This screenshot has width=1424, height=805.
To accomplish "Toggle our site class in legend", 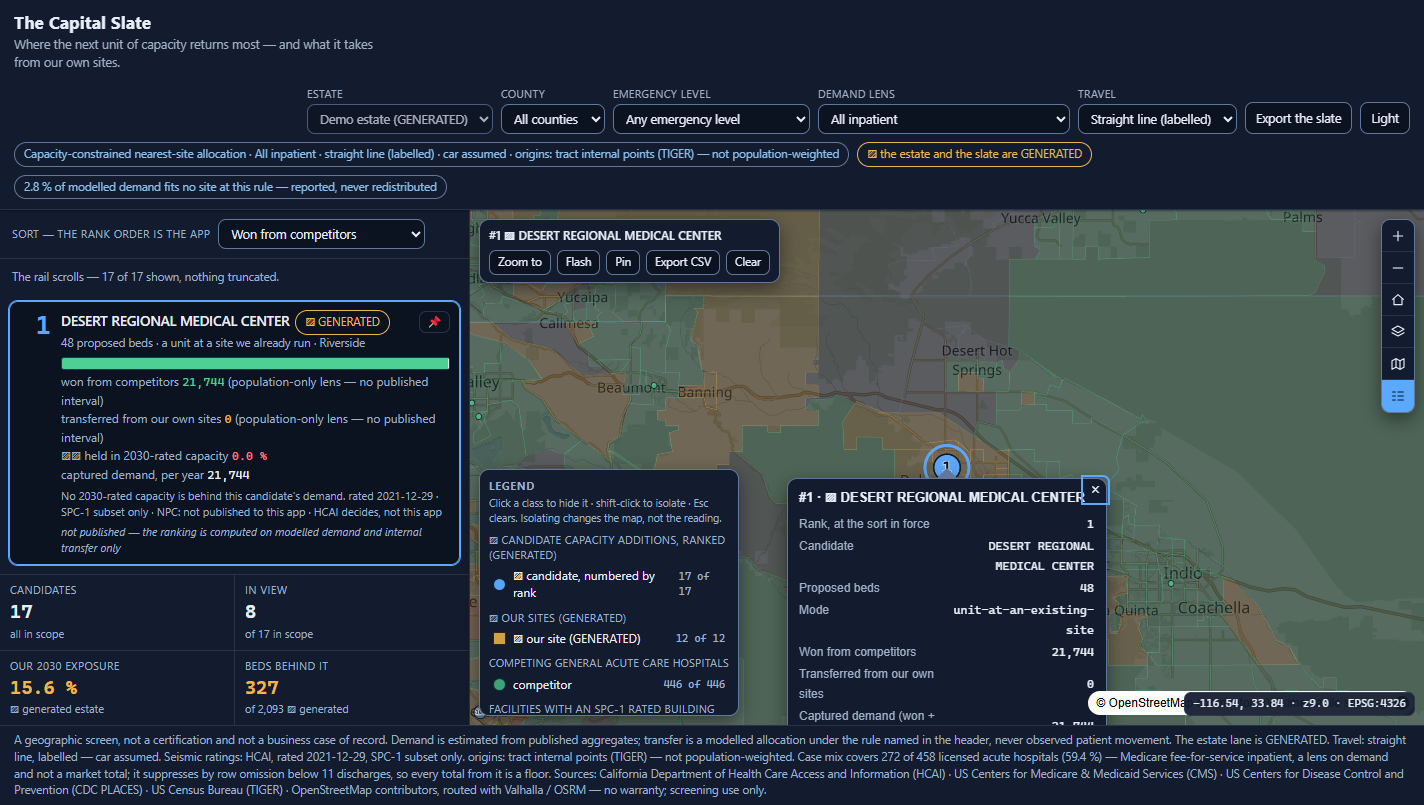I will coord(608,638).
